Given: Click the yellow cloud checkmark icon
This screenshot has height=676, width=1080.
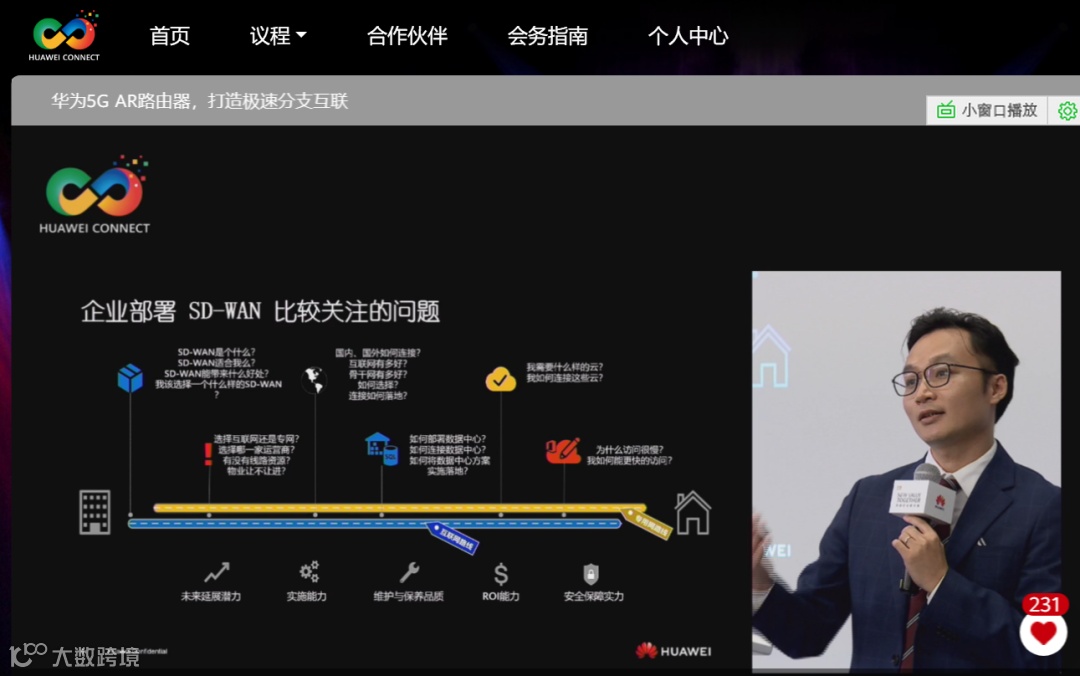Looking at the screenshot, I should [501, 379].
